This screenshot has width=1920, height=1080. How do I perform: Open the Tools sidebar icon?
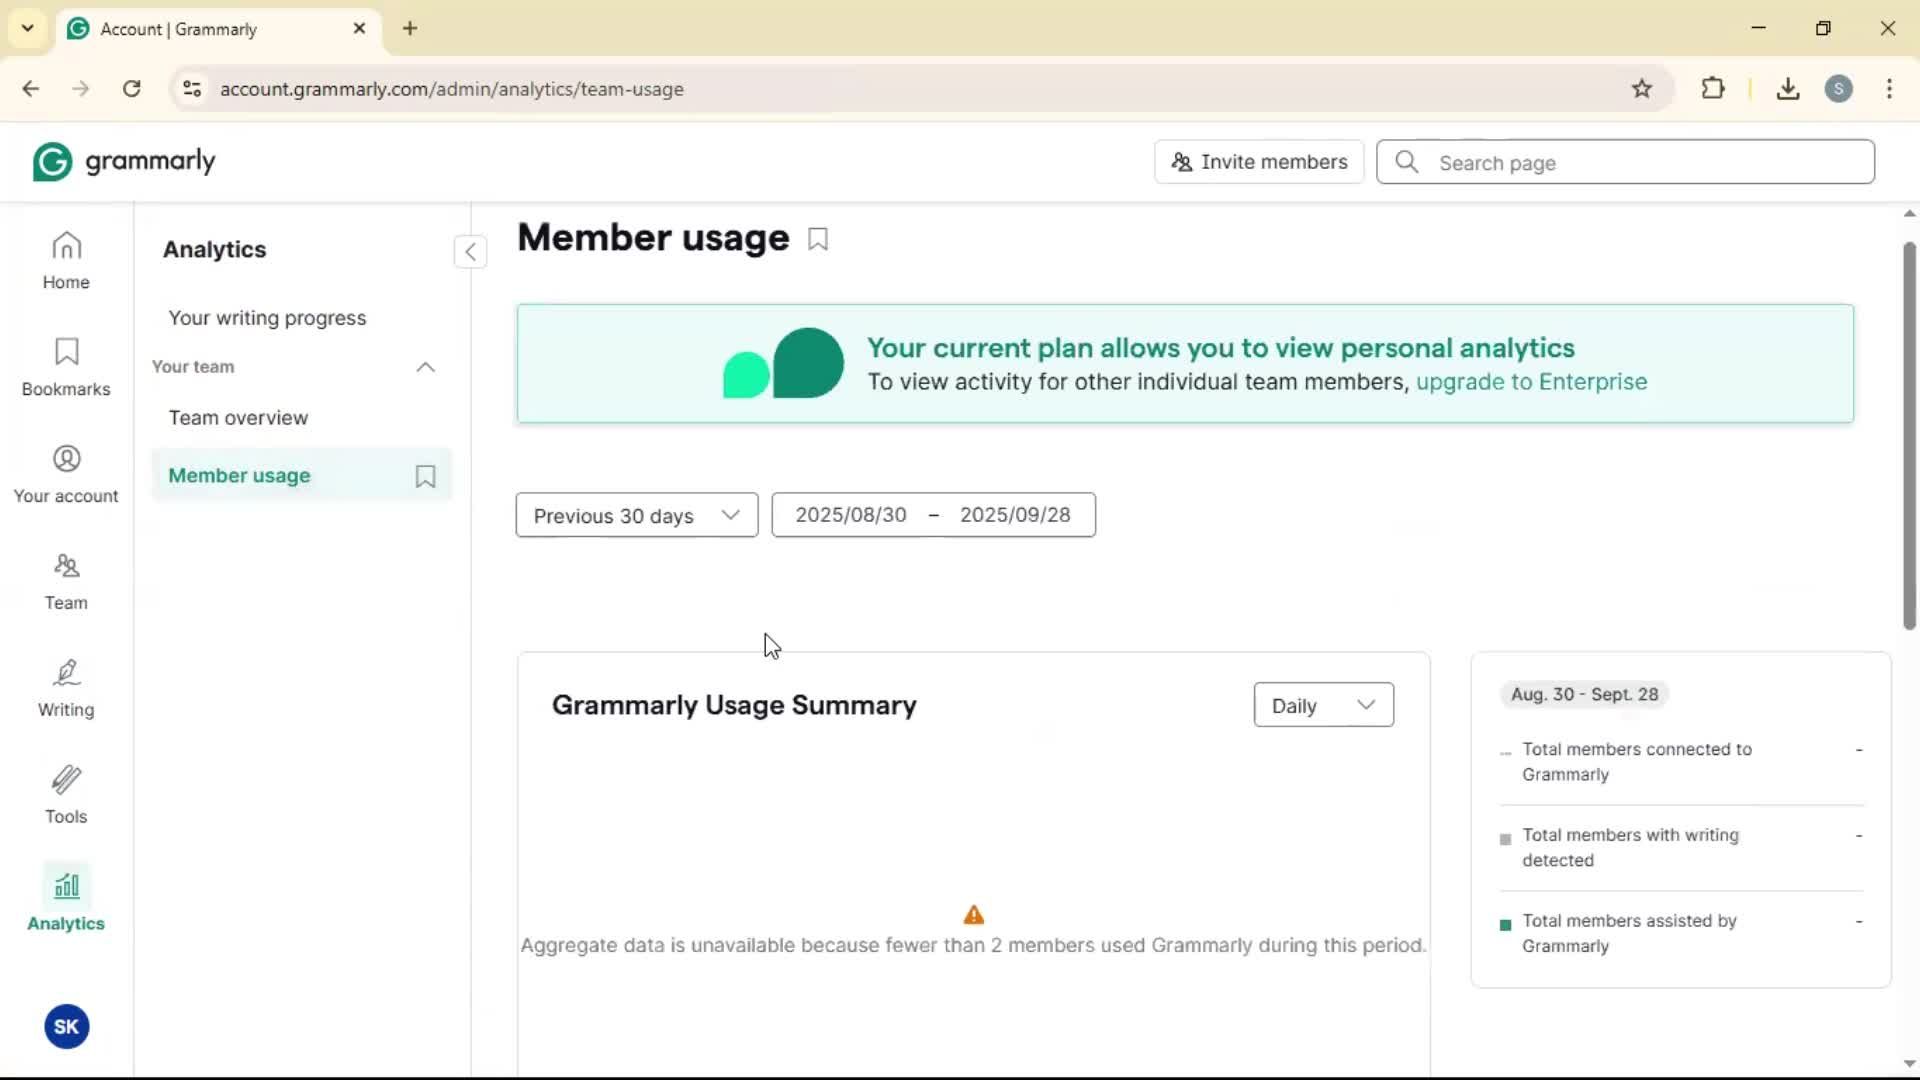tap(66, 796)
